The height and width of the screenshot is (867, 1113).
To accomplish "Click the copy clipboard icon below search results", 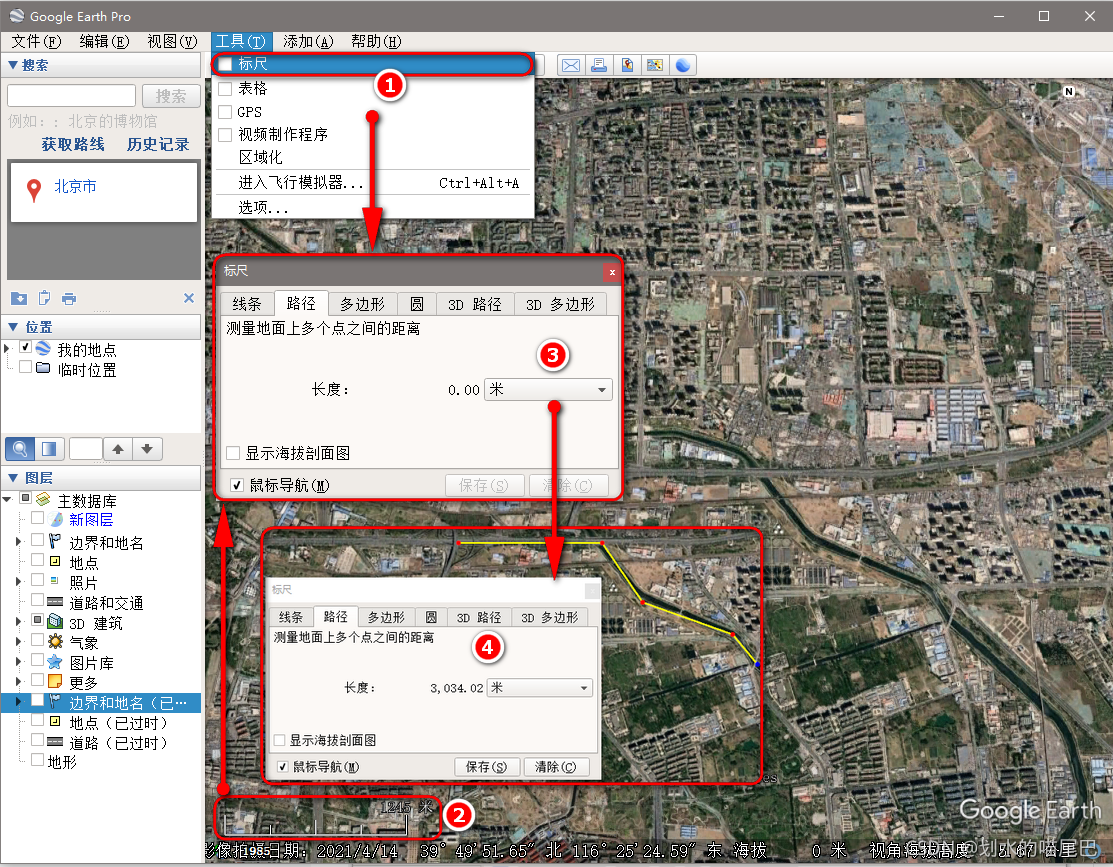I will point(44,298).
